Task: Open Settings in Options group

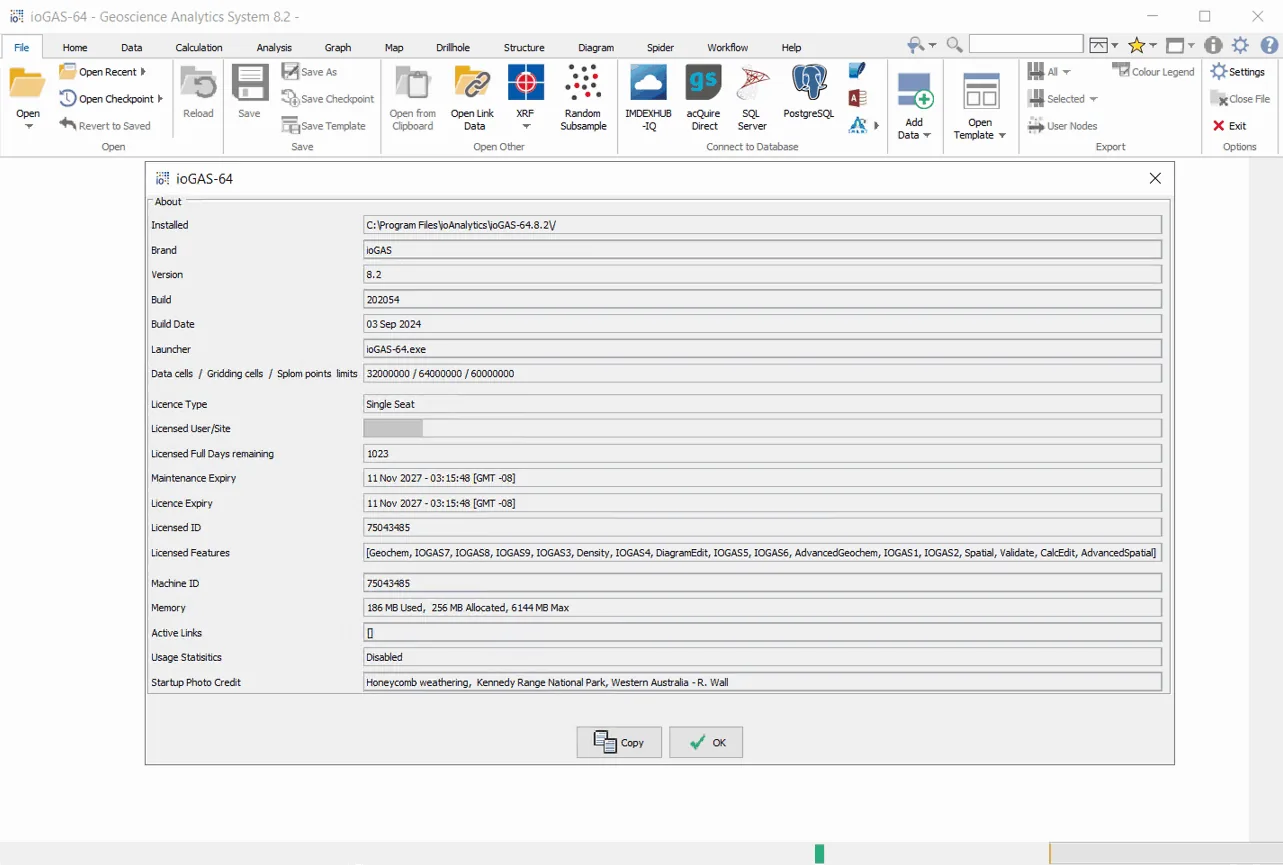Action: coord(1238,72)
